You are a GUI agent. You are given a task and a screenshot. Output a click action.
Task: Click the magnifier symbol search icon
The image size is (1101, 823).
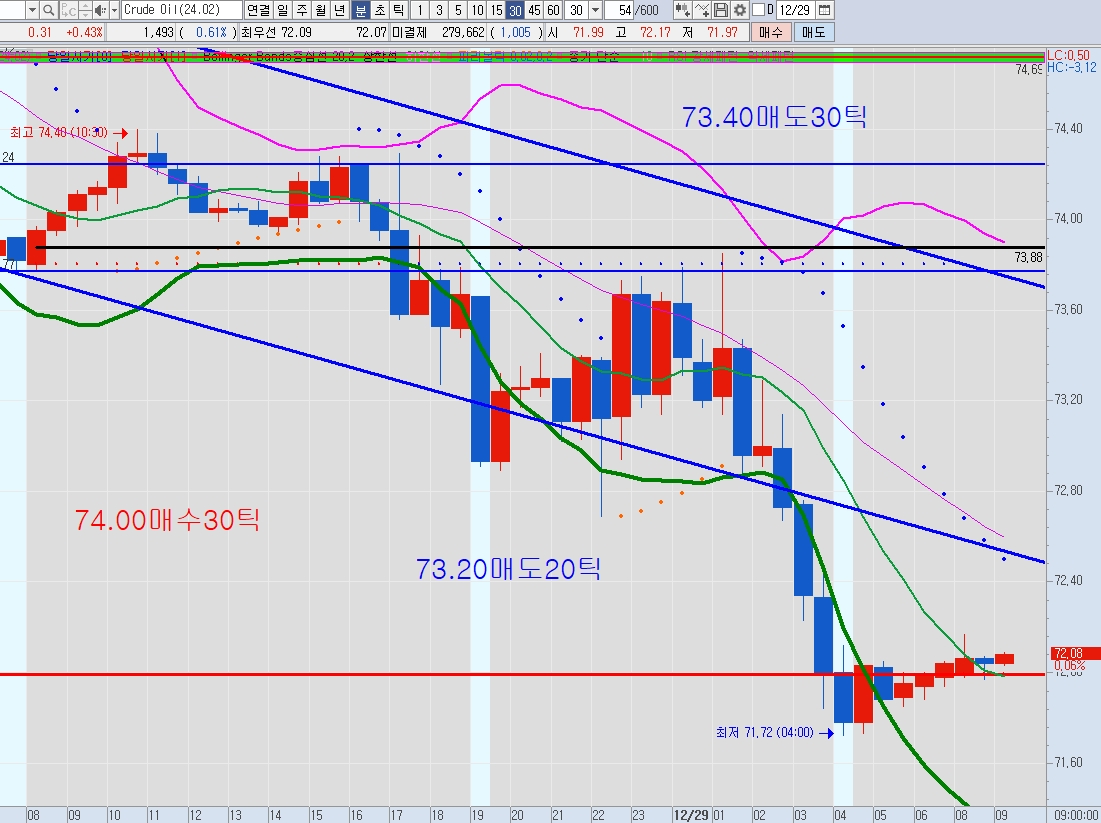pyautogui.click(x=48, y=10)
